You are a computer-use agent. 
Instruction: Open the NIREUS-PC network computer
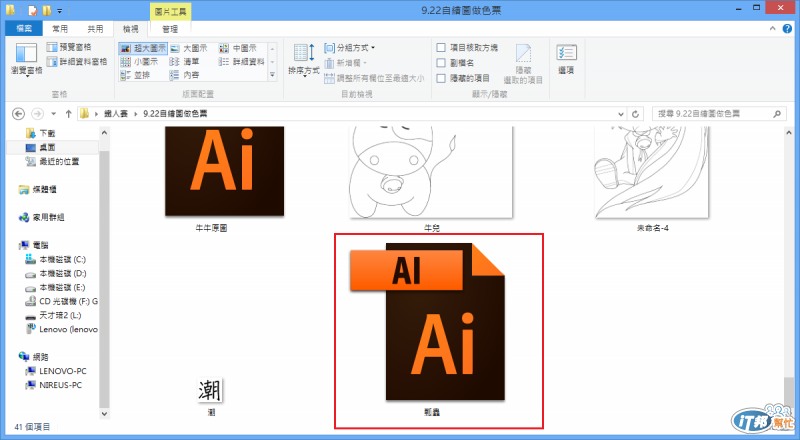(x=54, y=385)
